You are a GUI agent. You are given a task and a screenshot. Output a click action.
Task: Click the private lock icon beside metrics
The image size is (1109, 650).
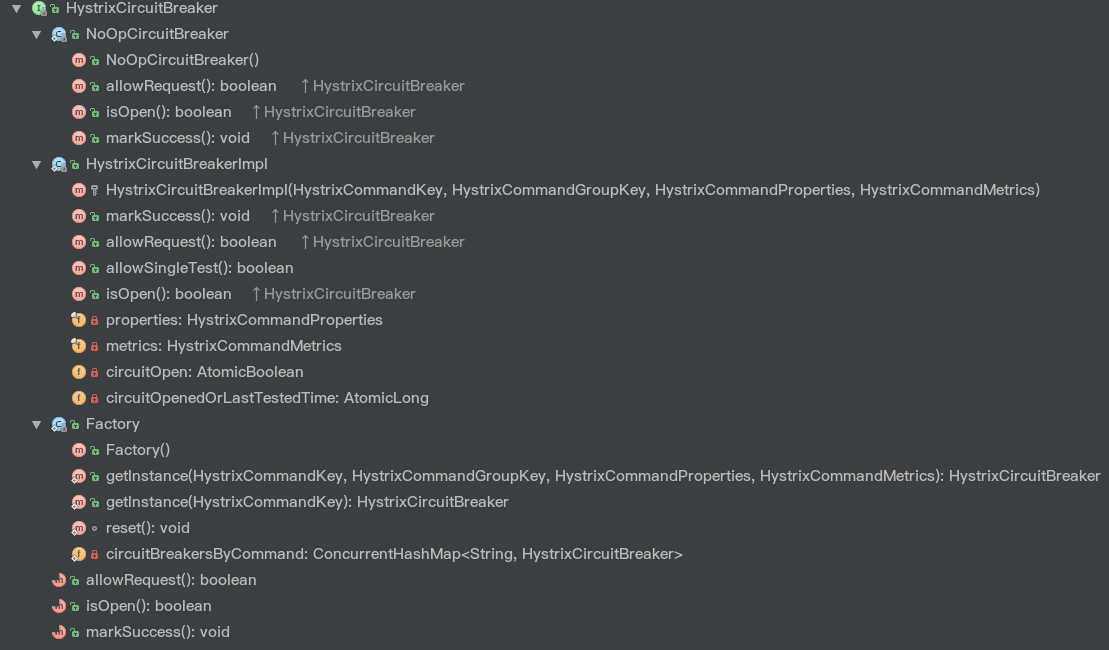[94, 347]
